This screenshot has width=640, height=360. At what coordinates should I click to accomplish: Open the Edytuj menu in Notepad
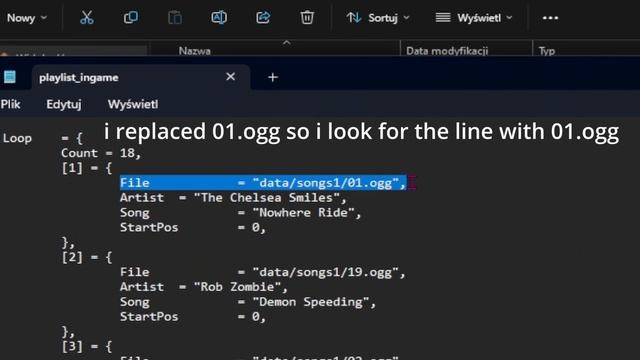tap(64, 104)
